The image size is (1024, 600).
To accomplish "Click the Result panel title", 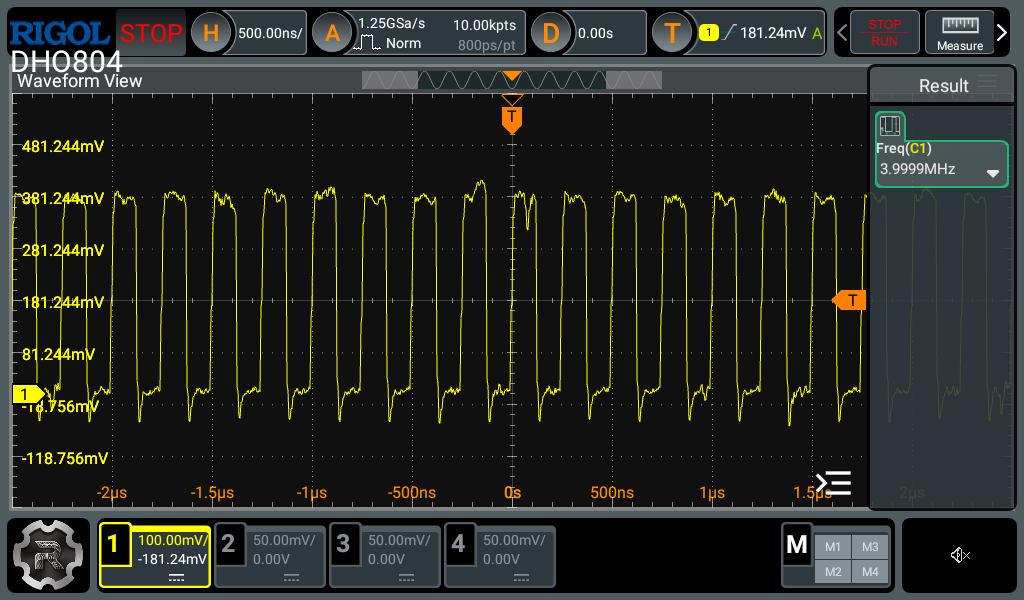I will point(943,86).
